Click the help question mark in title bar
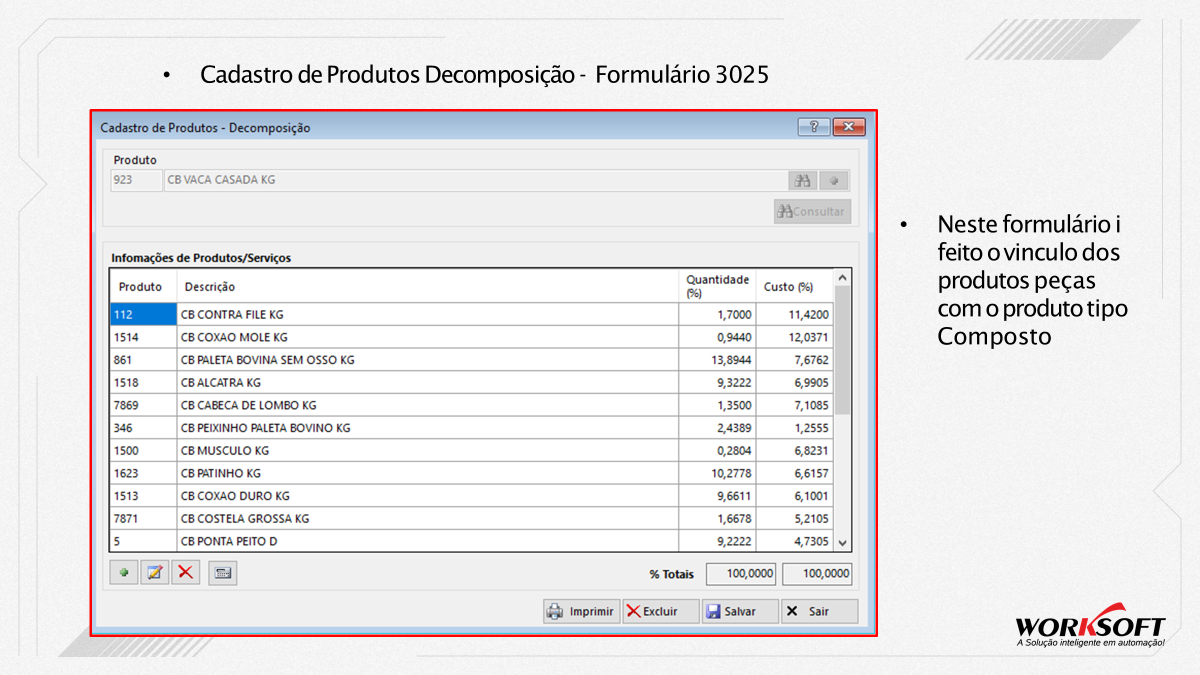The width and height of the screenshot is (1200, 675). pyautogui.click(x=814, y=127)
